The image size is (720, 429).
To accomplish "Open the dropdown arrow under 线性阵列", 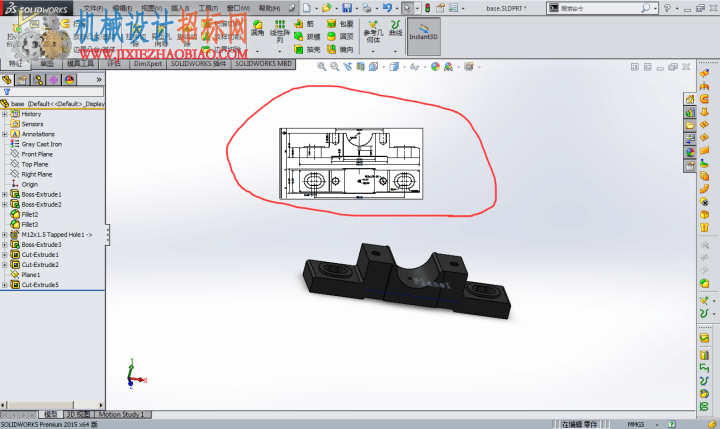I will 280,51.
